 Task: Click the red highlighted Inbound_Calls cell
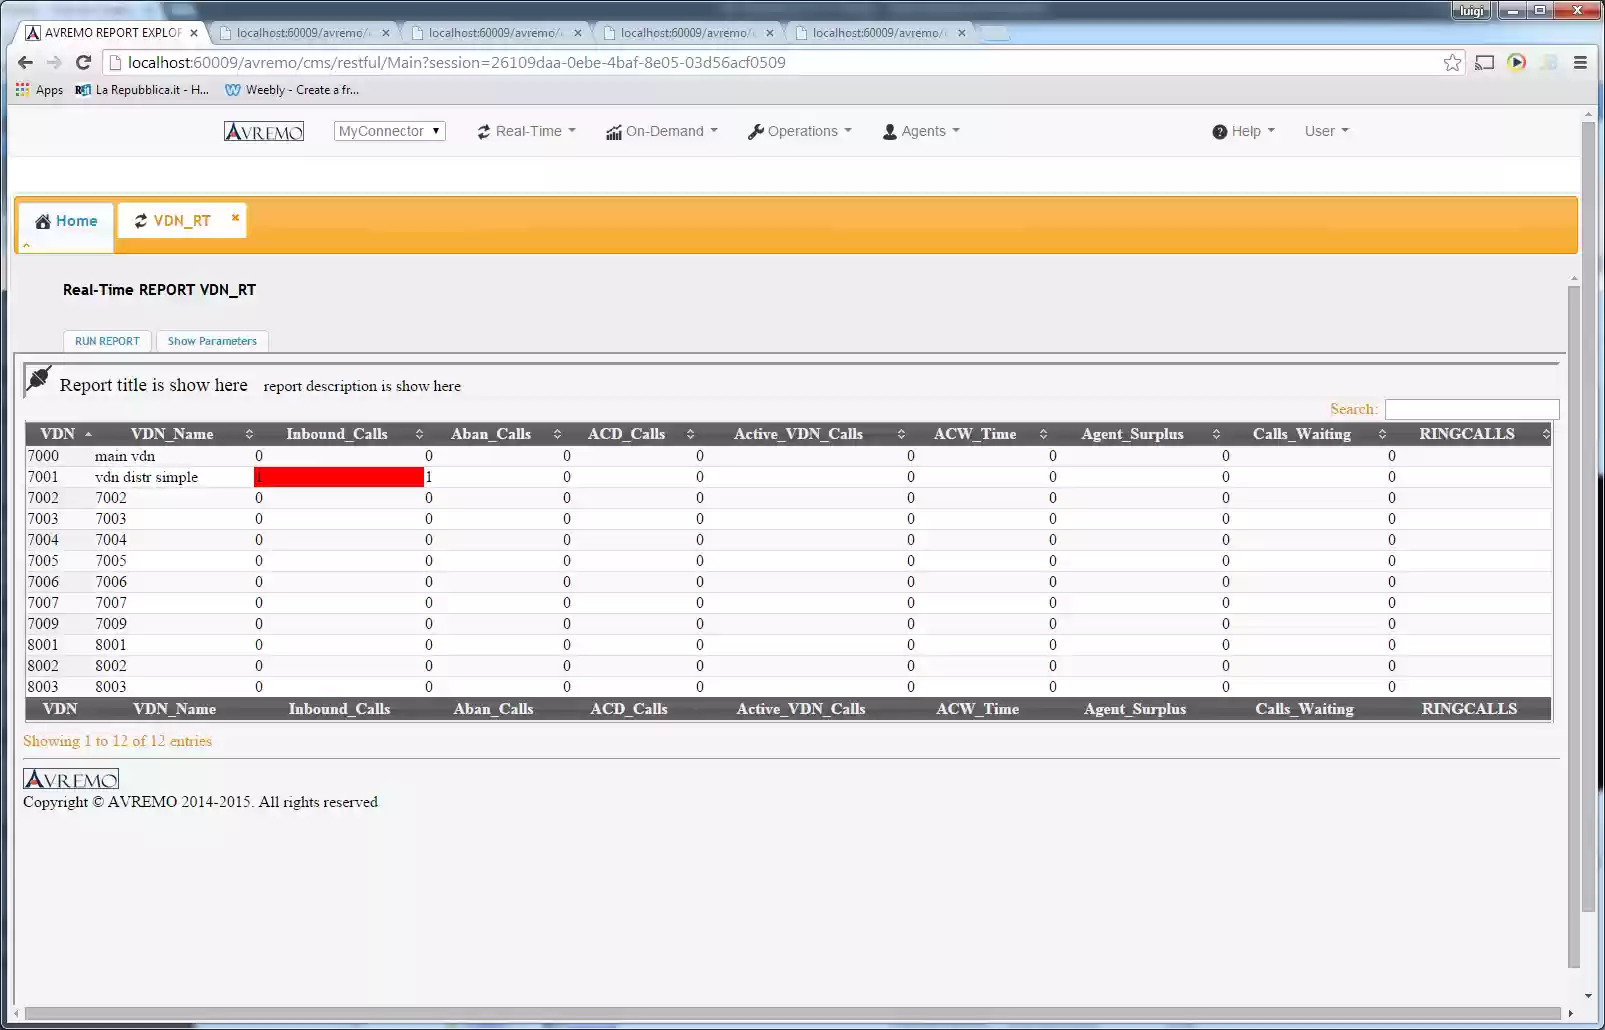tap(338, 477)
